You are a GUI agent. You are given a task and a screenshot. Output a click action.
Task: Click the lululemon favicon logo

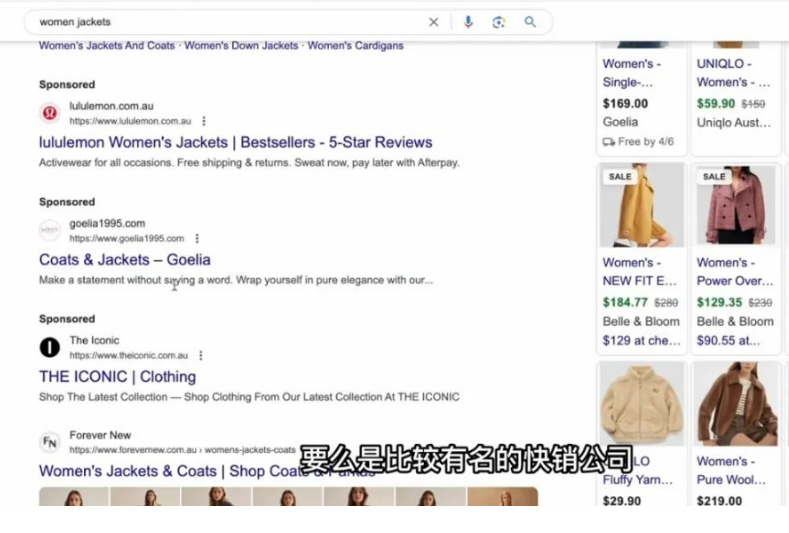(50, 113)
